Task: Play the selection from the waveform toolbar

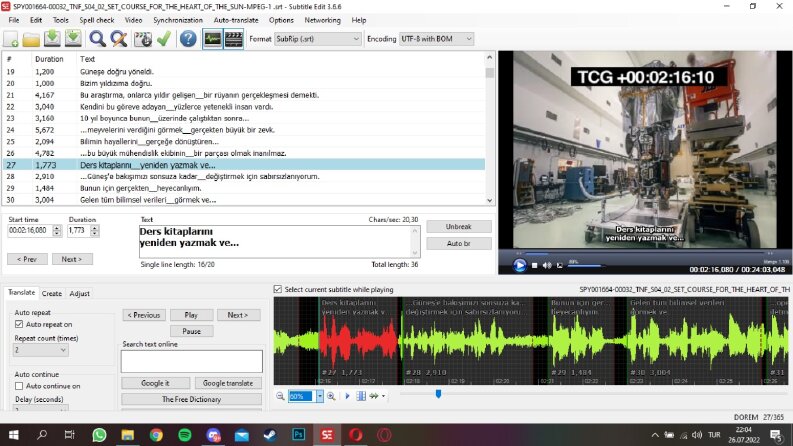Action: point(347,396)
